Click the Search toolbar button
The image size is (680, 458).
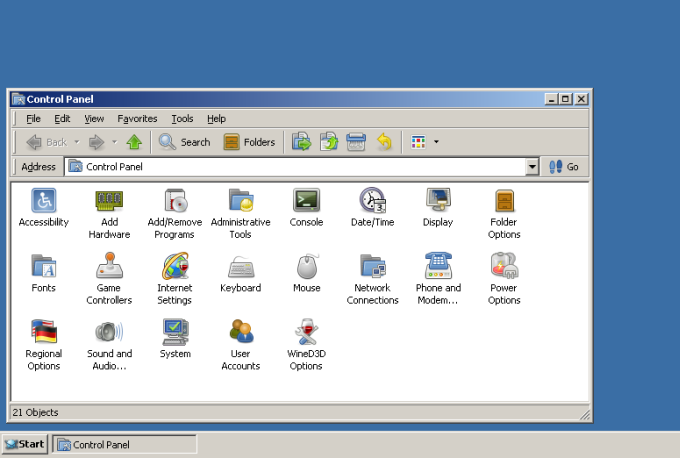[184, 142]
